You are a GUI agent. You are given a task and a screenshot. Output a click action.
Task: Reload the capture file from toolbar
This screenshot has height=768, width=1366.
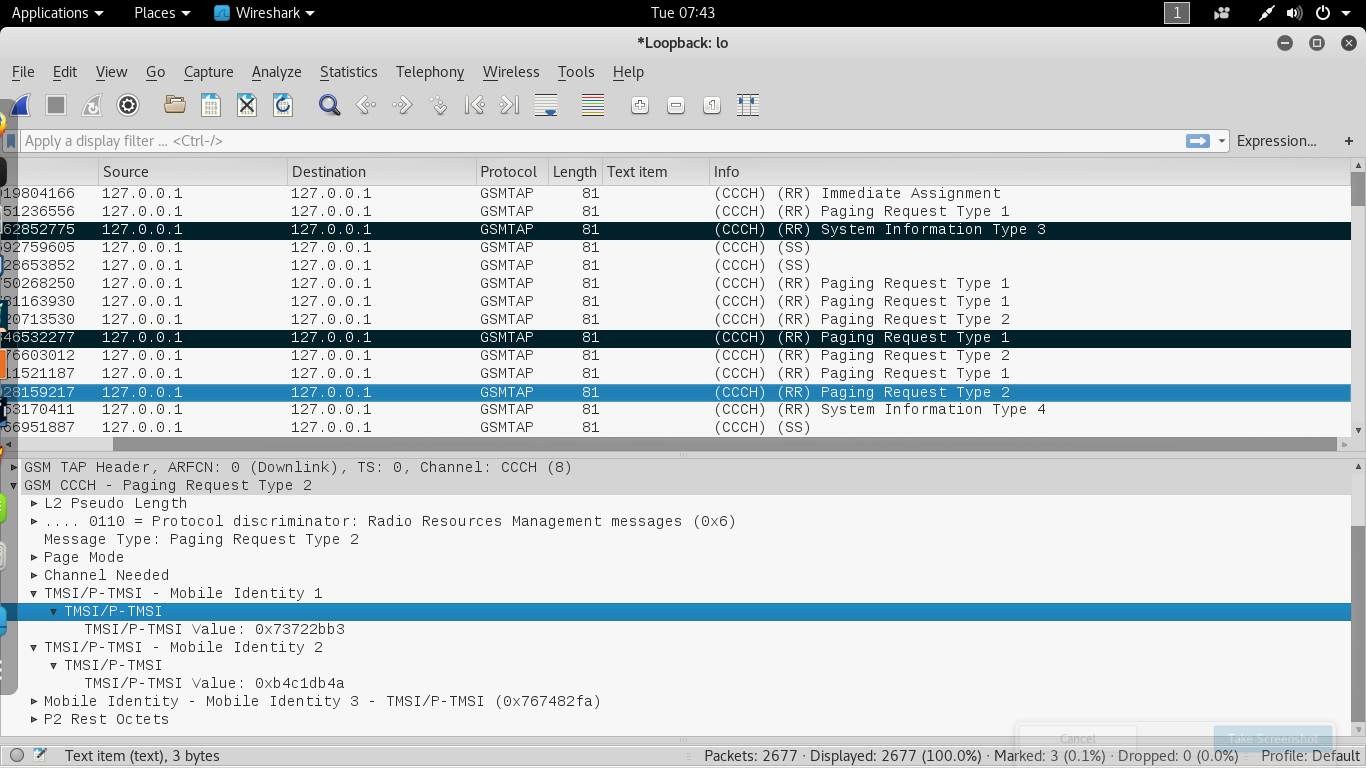tap(283, 105)
